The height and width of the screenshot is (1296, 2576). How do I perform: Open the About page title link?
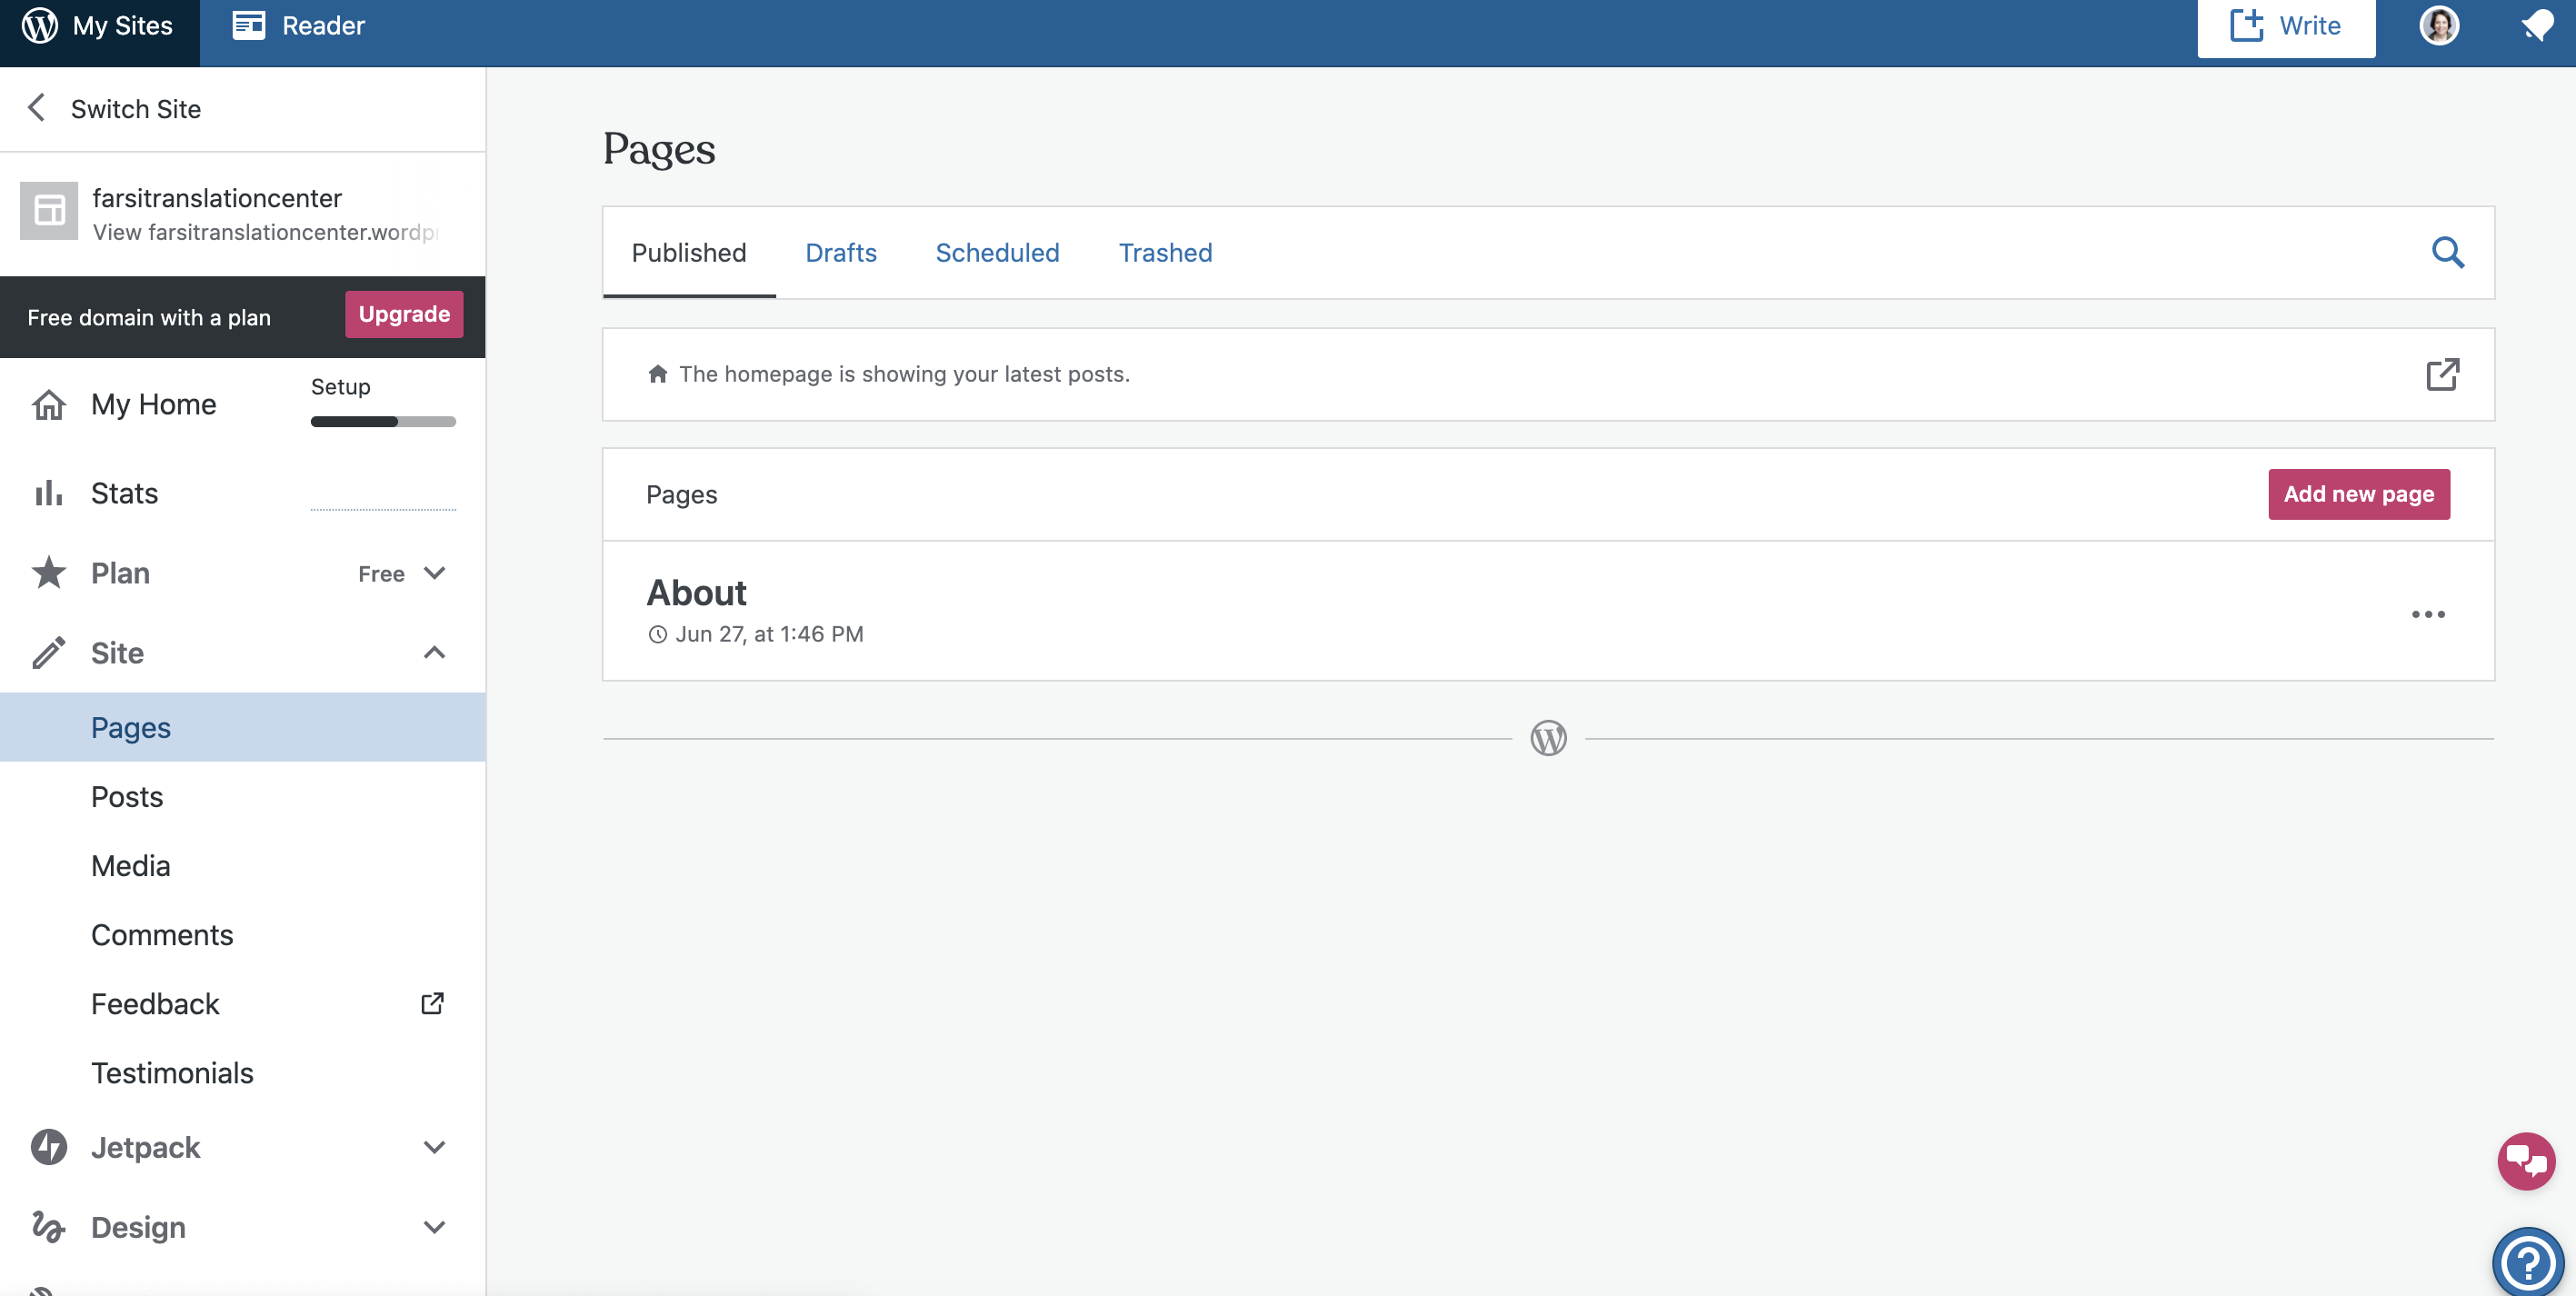(696, 593)
